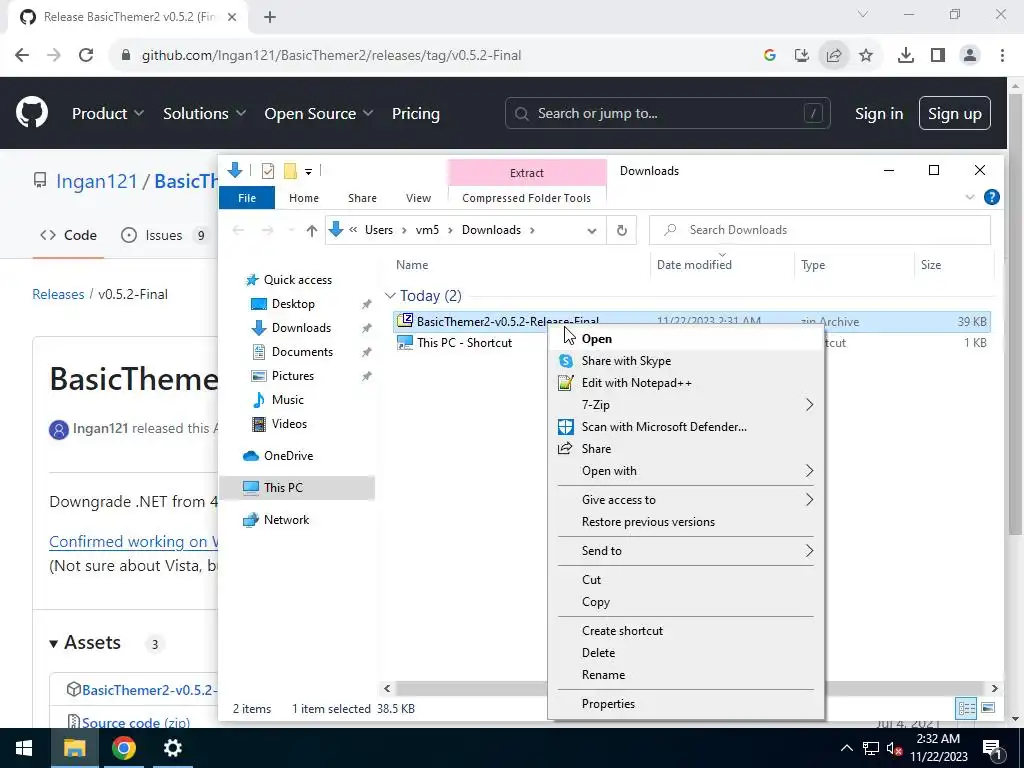
Task: Click the GitHub Sign in link
Action: [879, 114]
